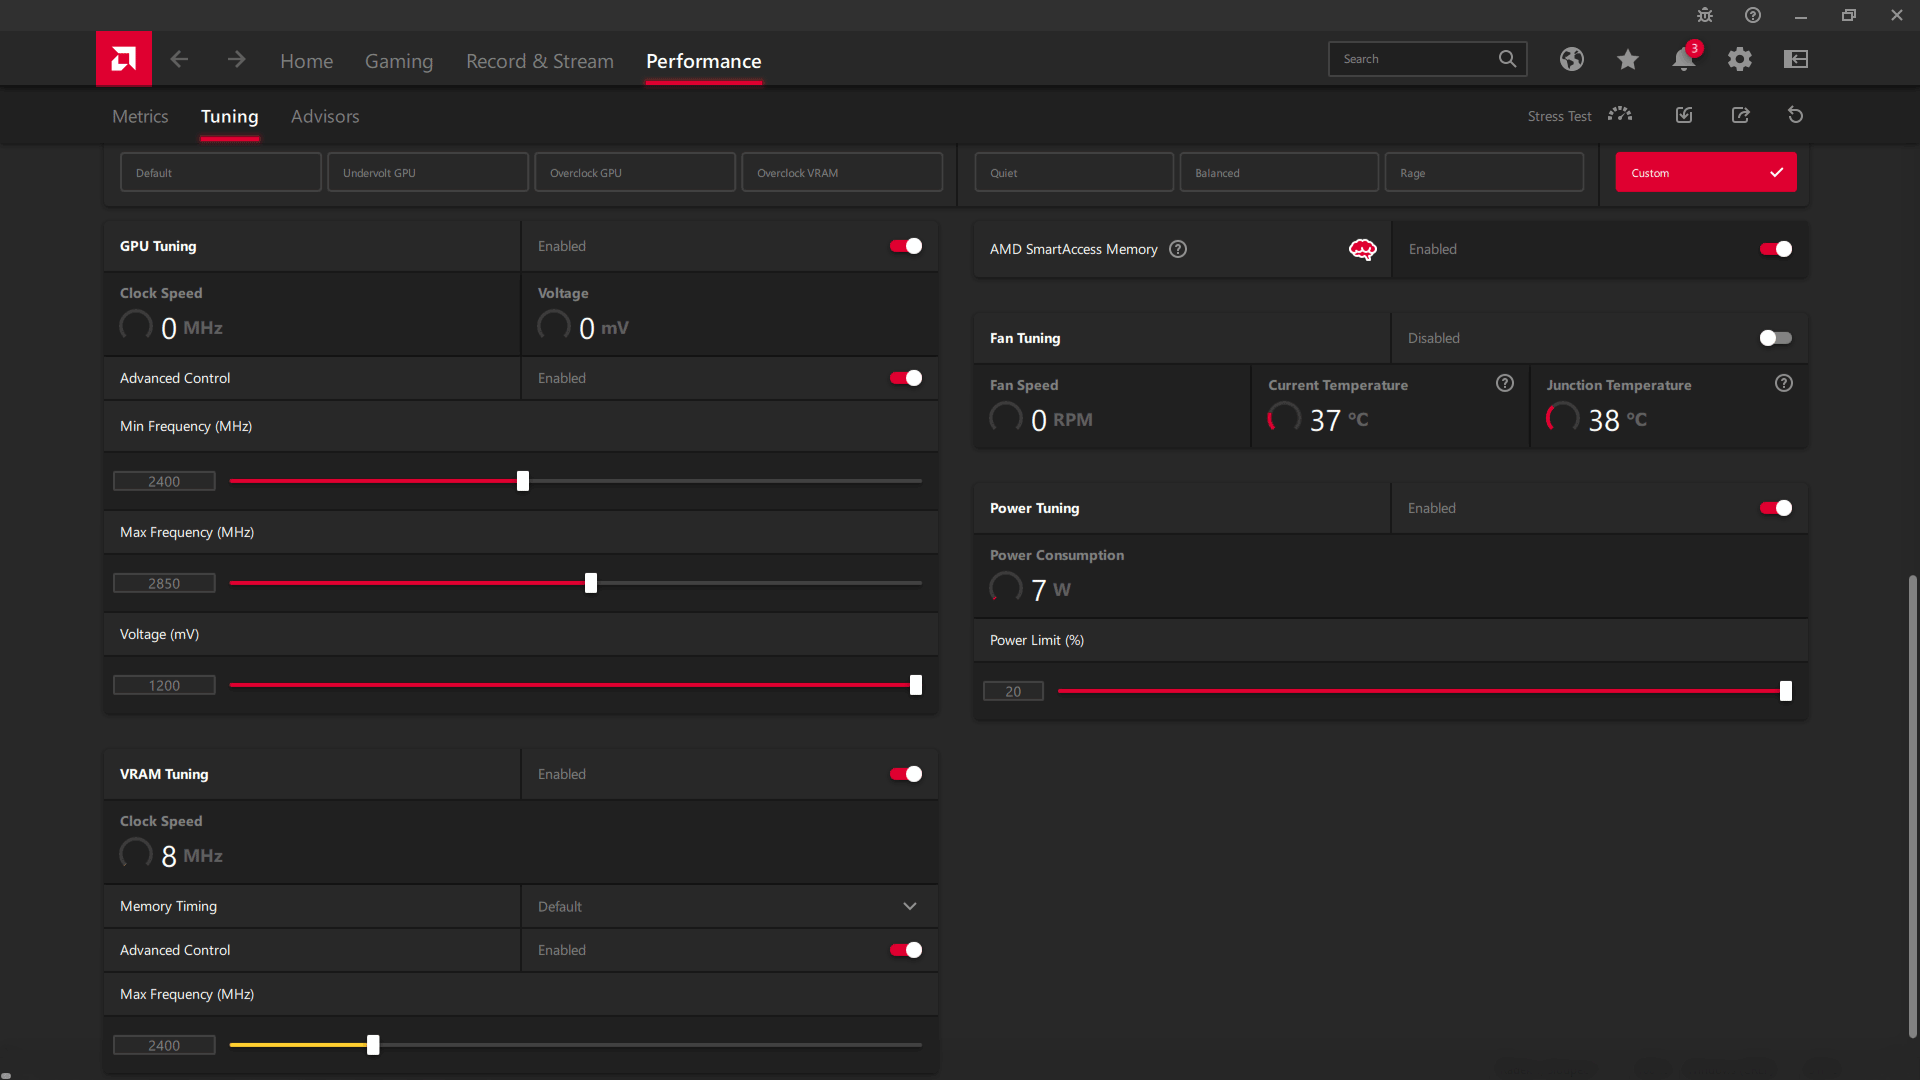Click the reset/refresh icon in toolbar
The width and height of the screenshot is (1920, 1080).
tap(1796, 116)
